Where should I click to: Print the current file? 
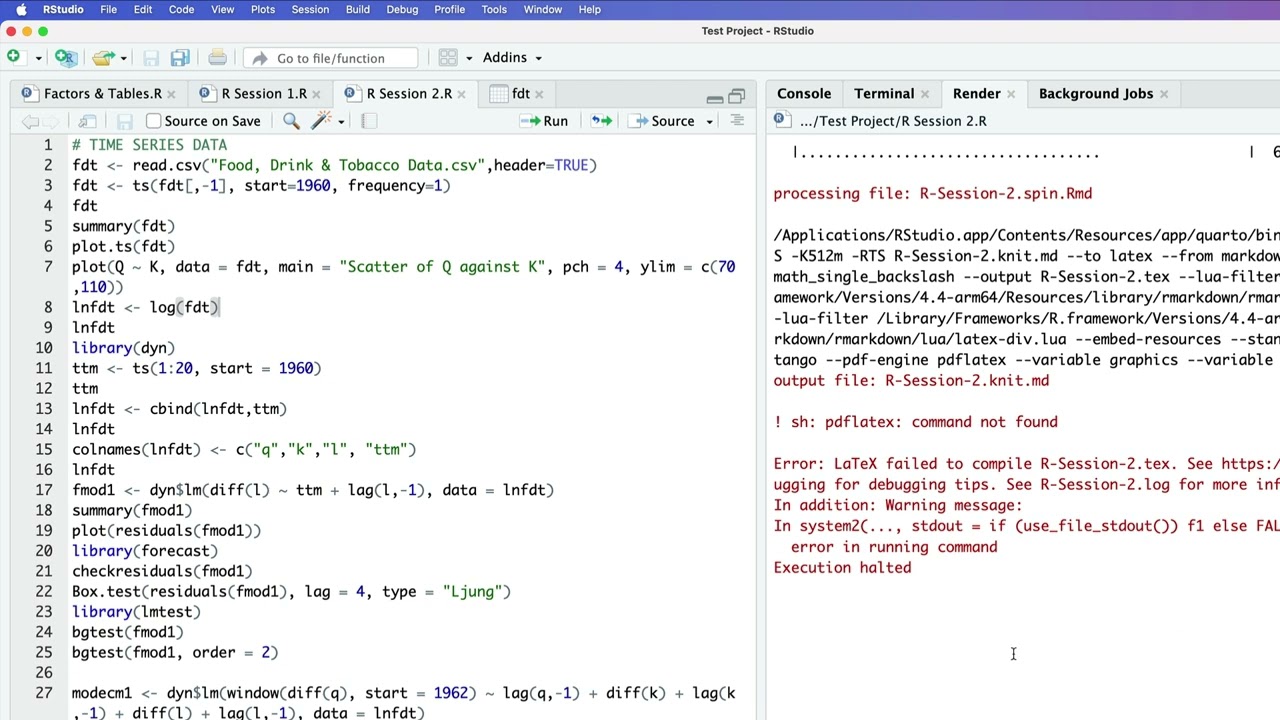pyautogui.click(x=217, y=58)
